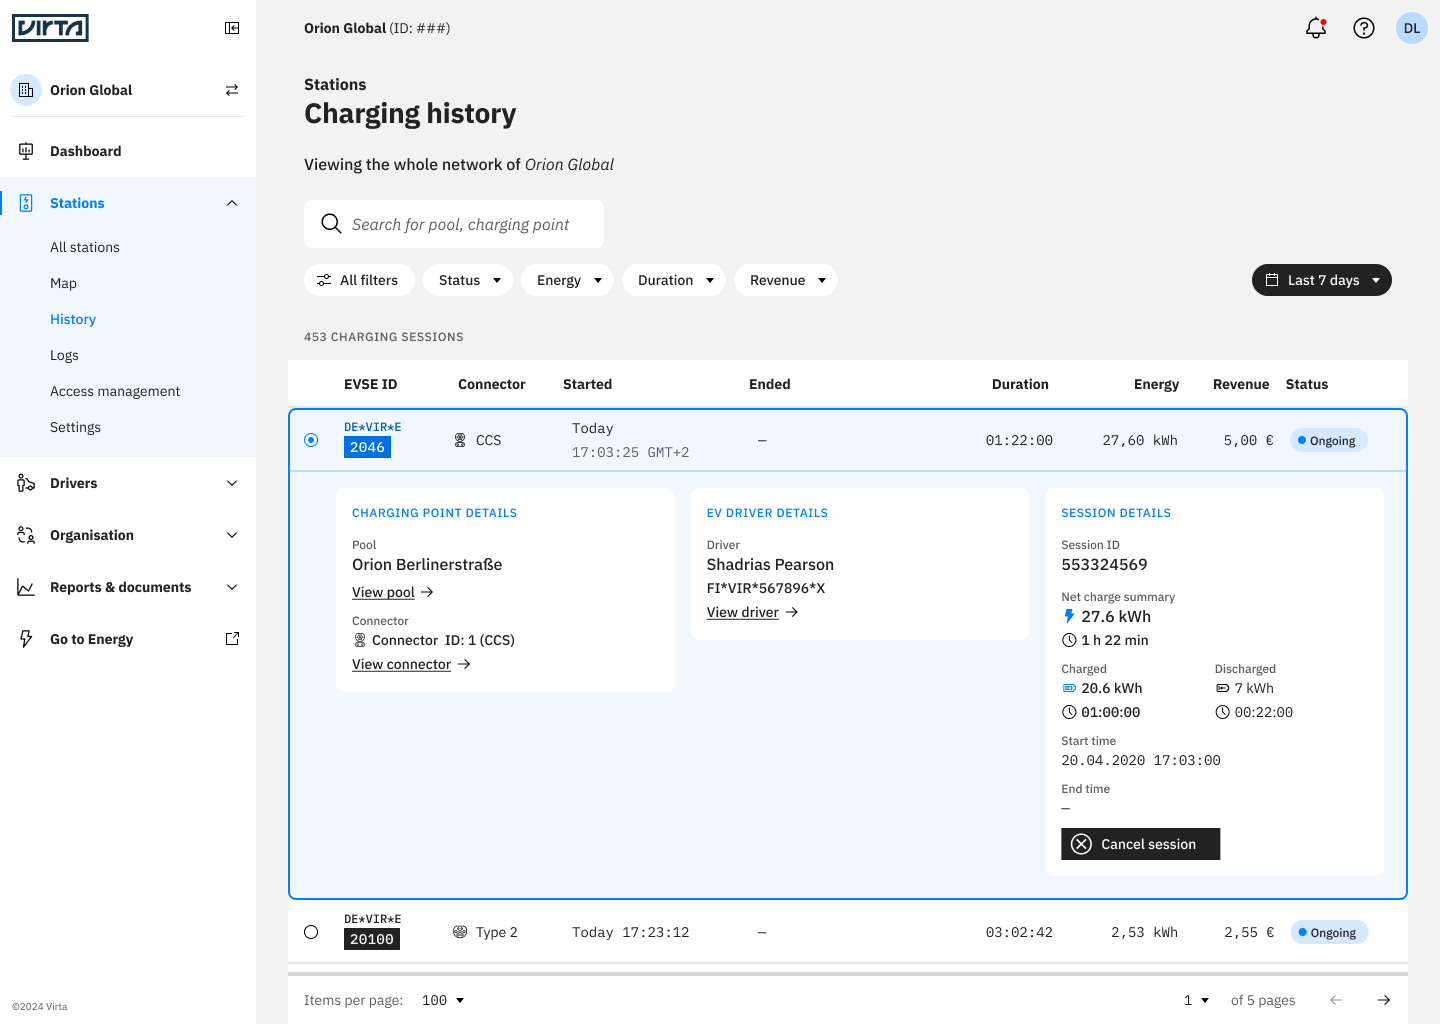This screenshot has height=1024, width=1440.
Task: Collapse the Stations menu chevron
Action: pos(232,203)
